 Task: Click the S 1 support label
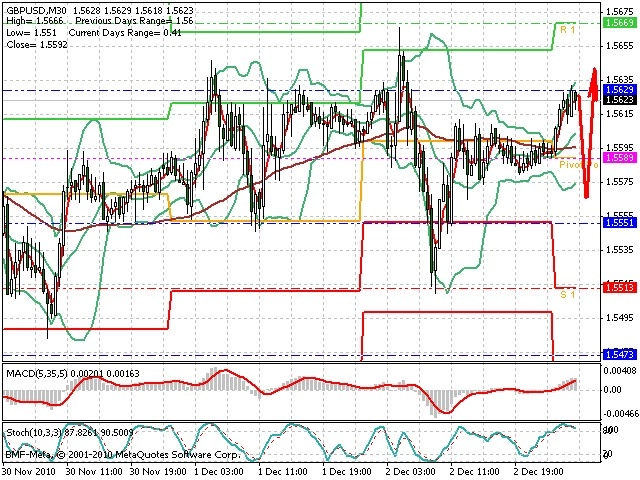(567, 294)
